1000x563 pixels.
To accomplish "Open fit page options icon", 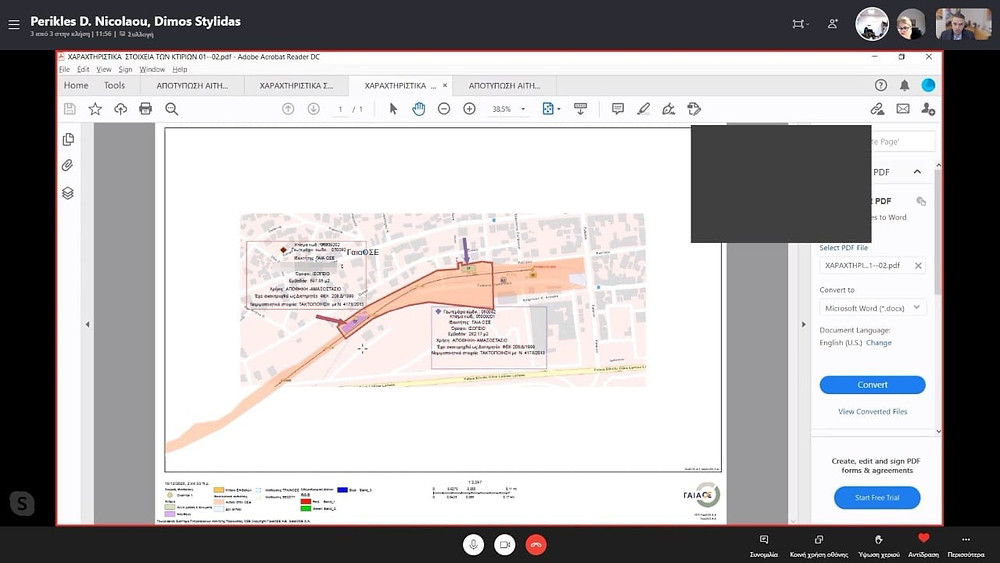I will (548, 109).
